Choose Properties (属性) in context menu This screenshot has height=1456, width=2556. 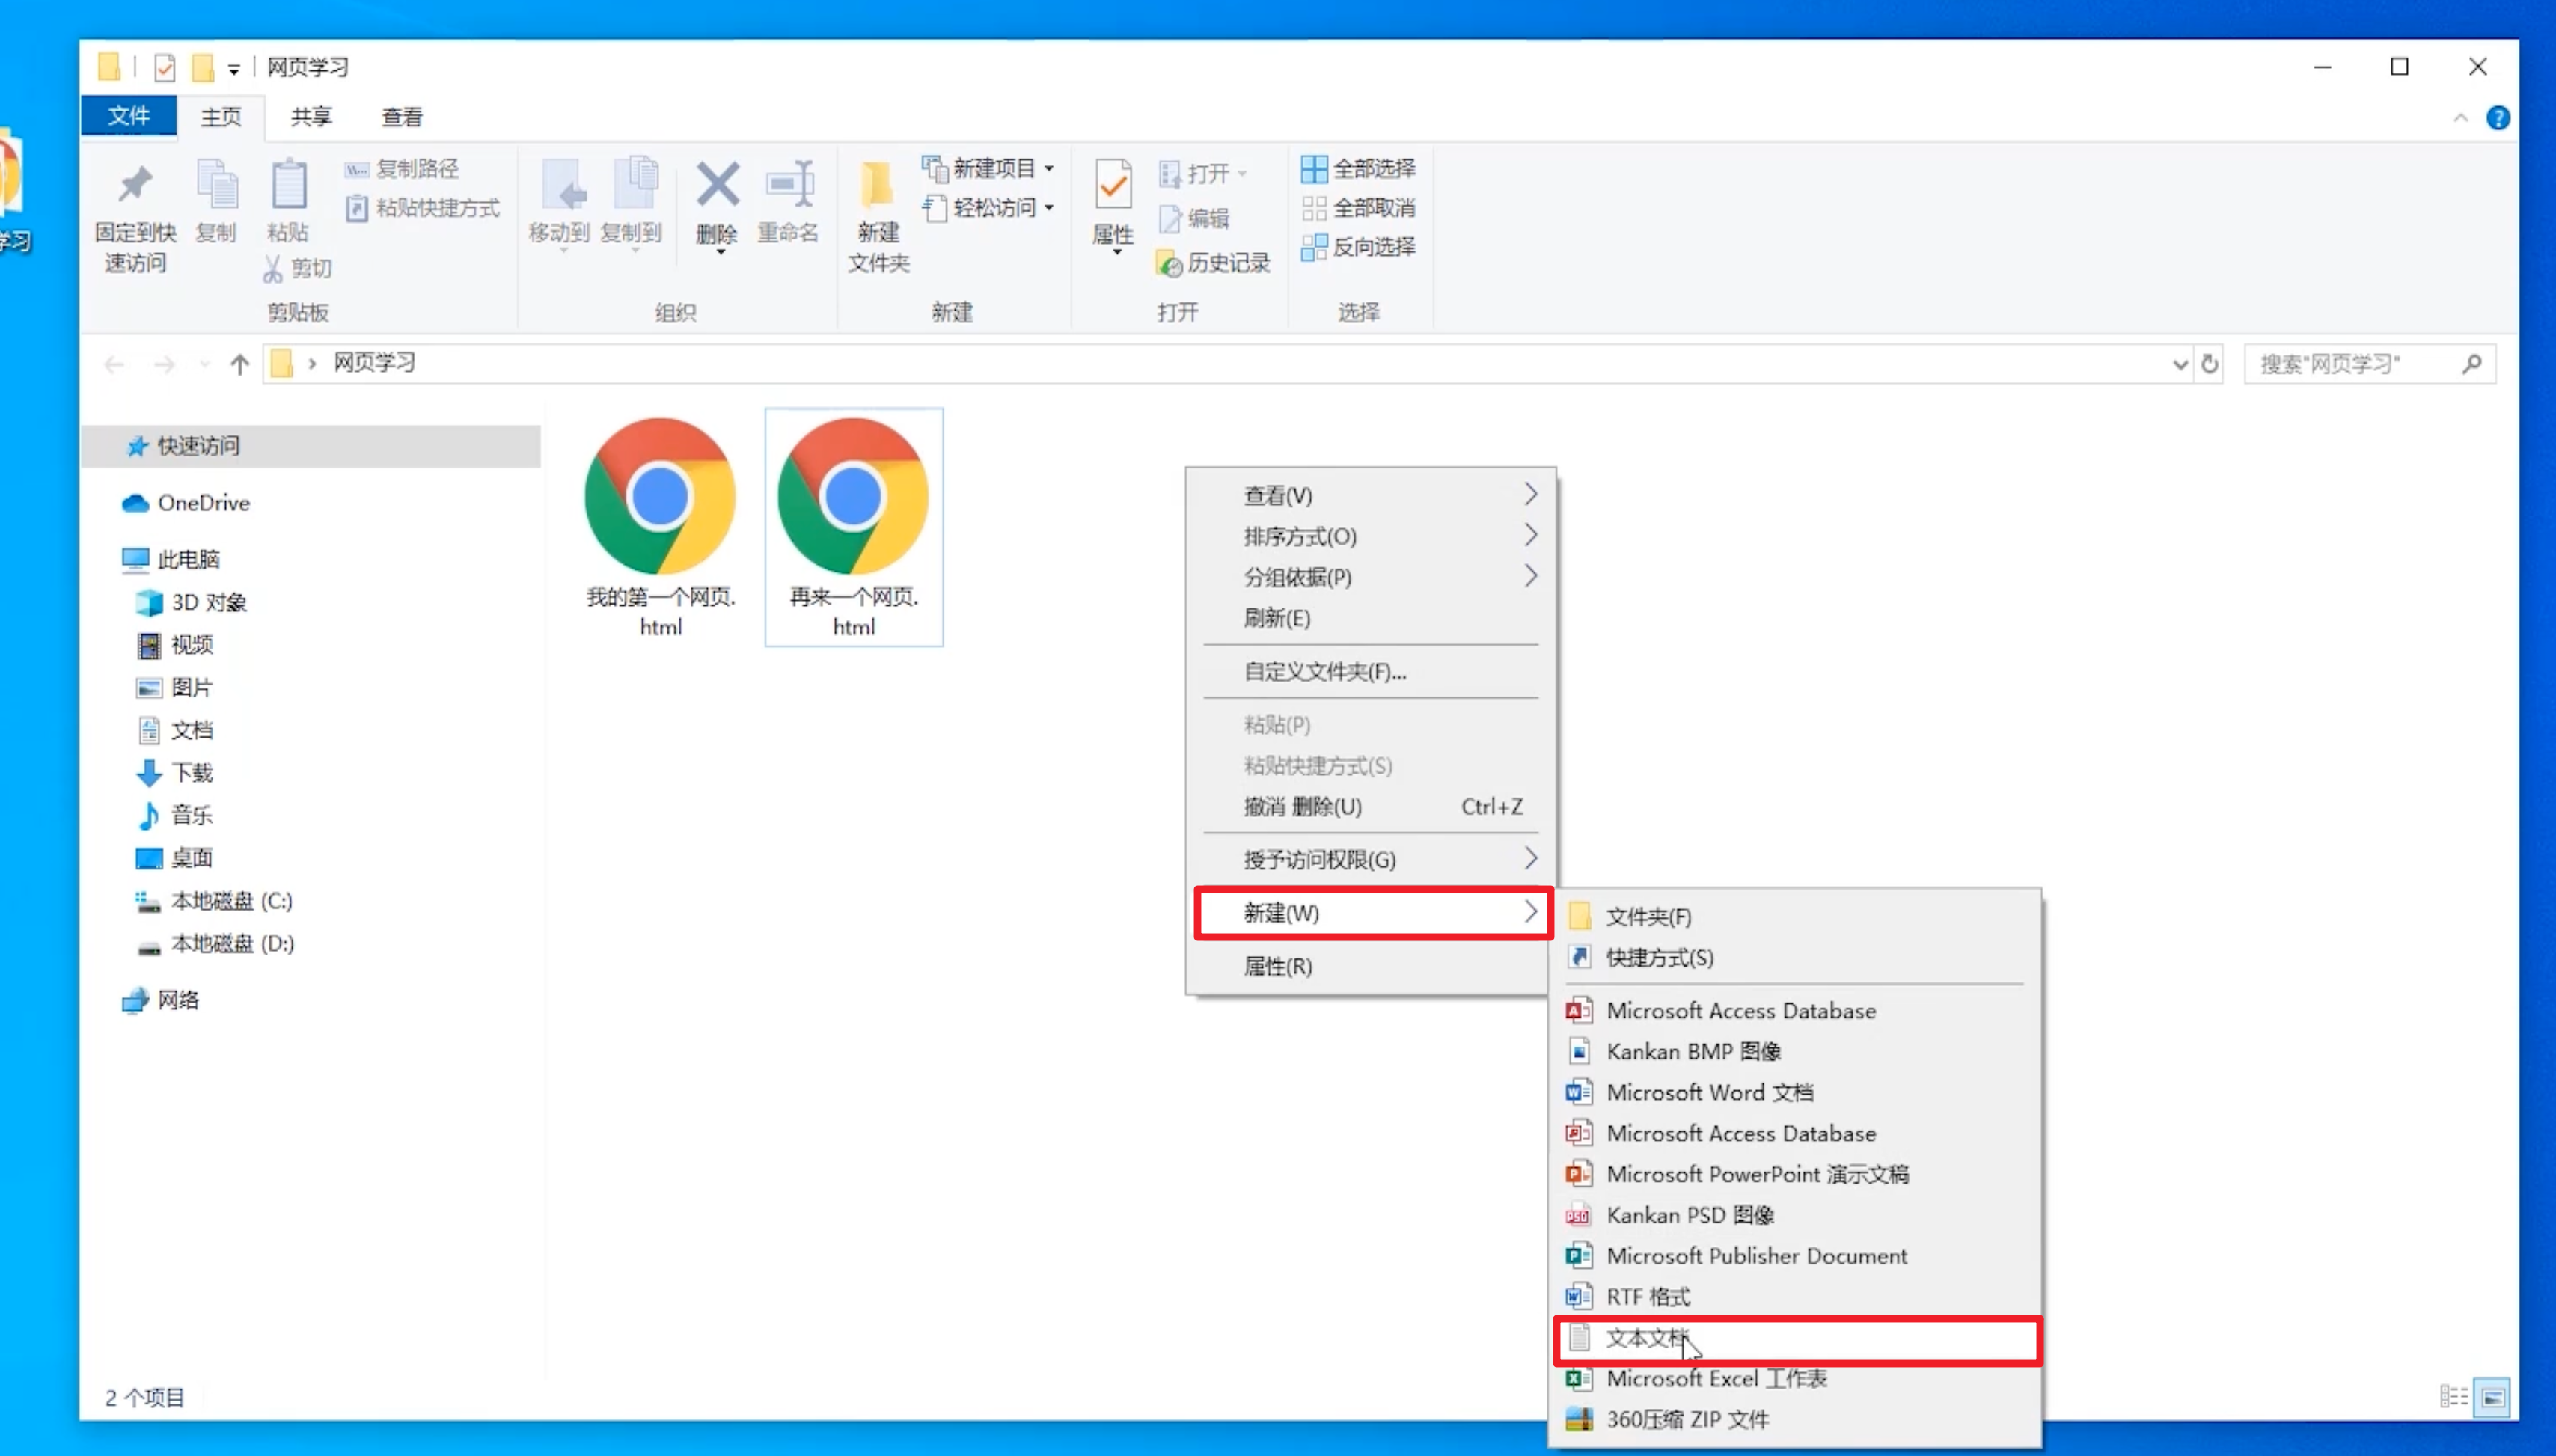1371,966
